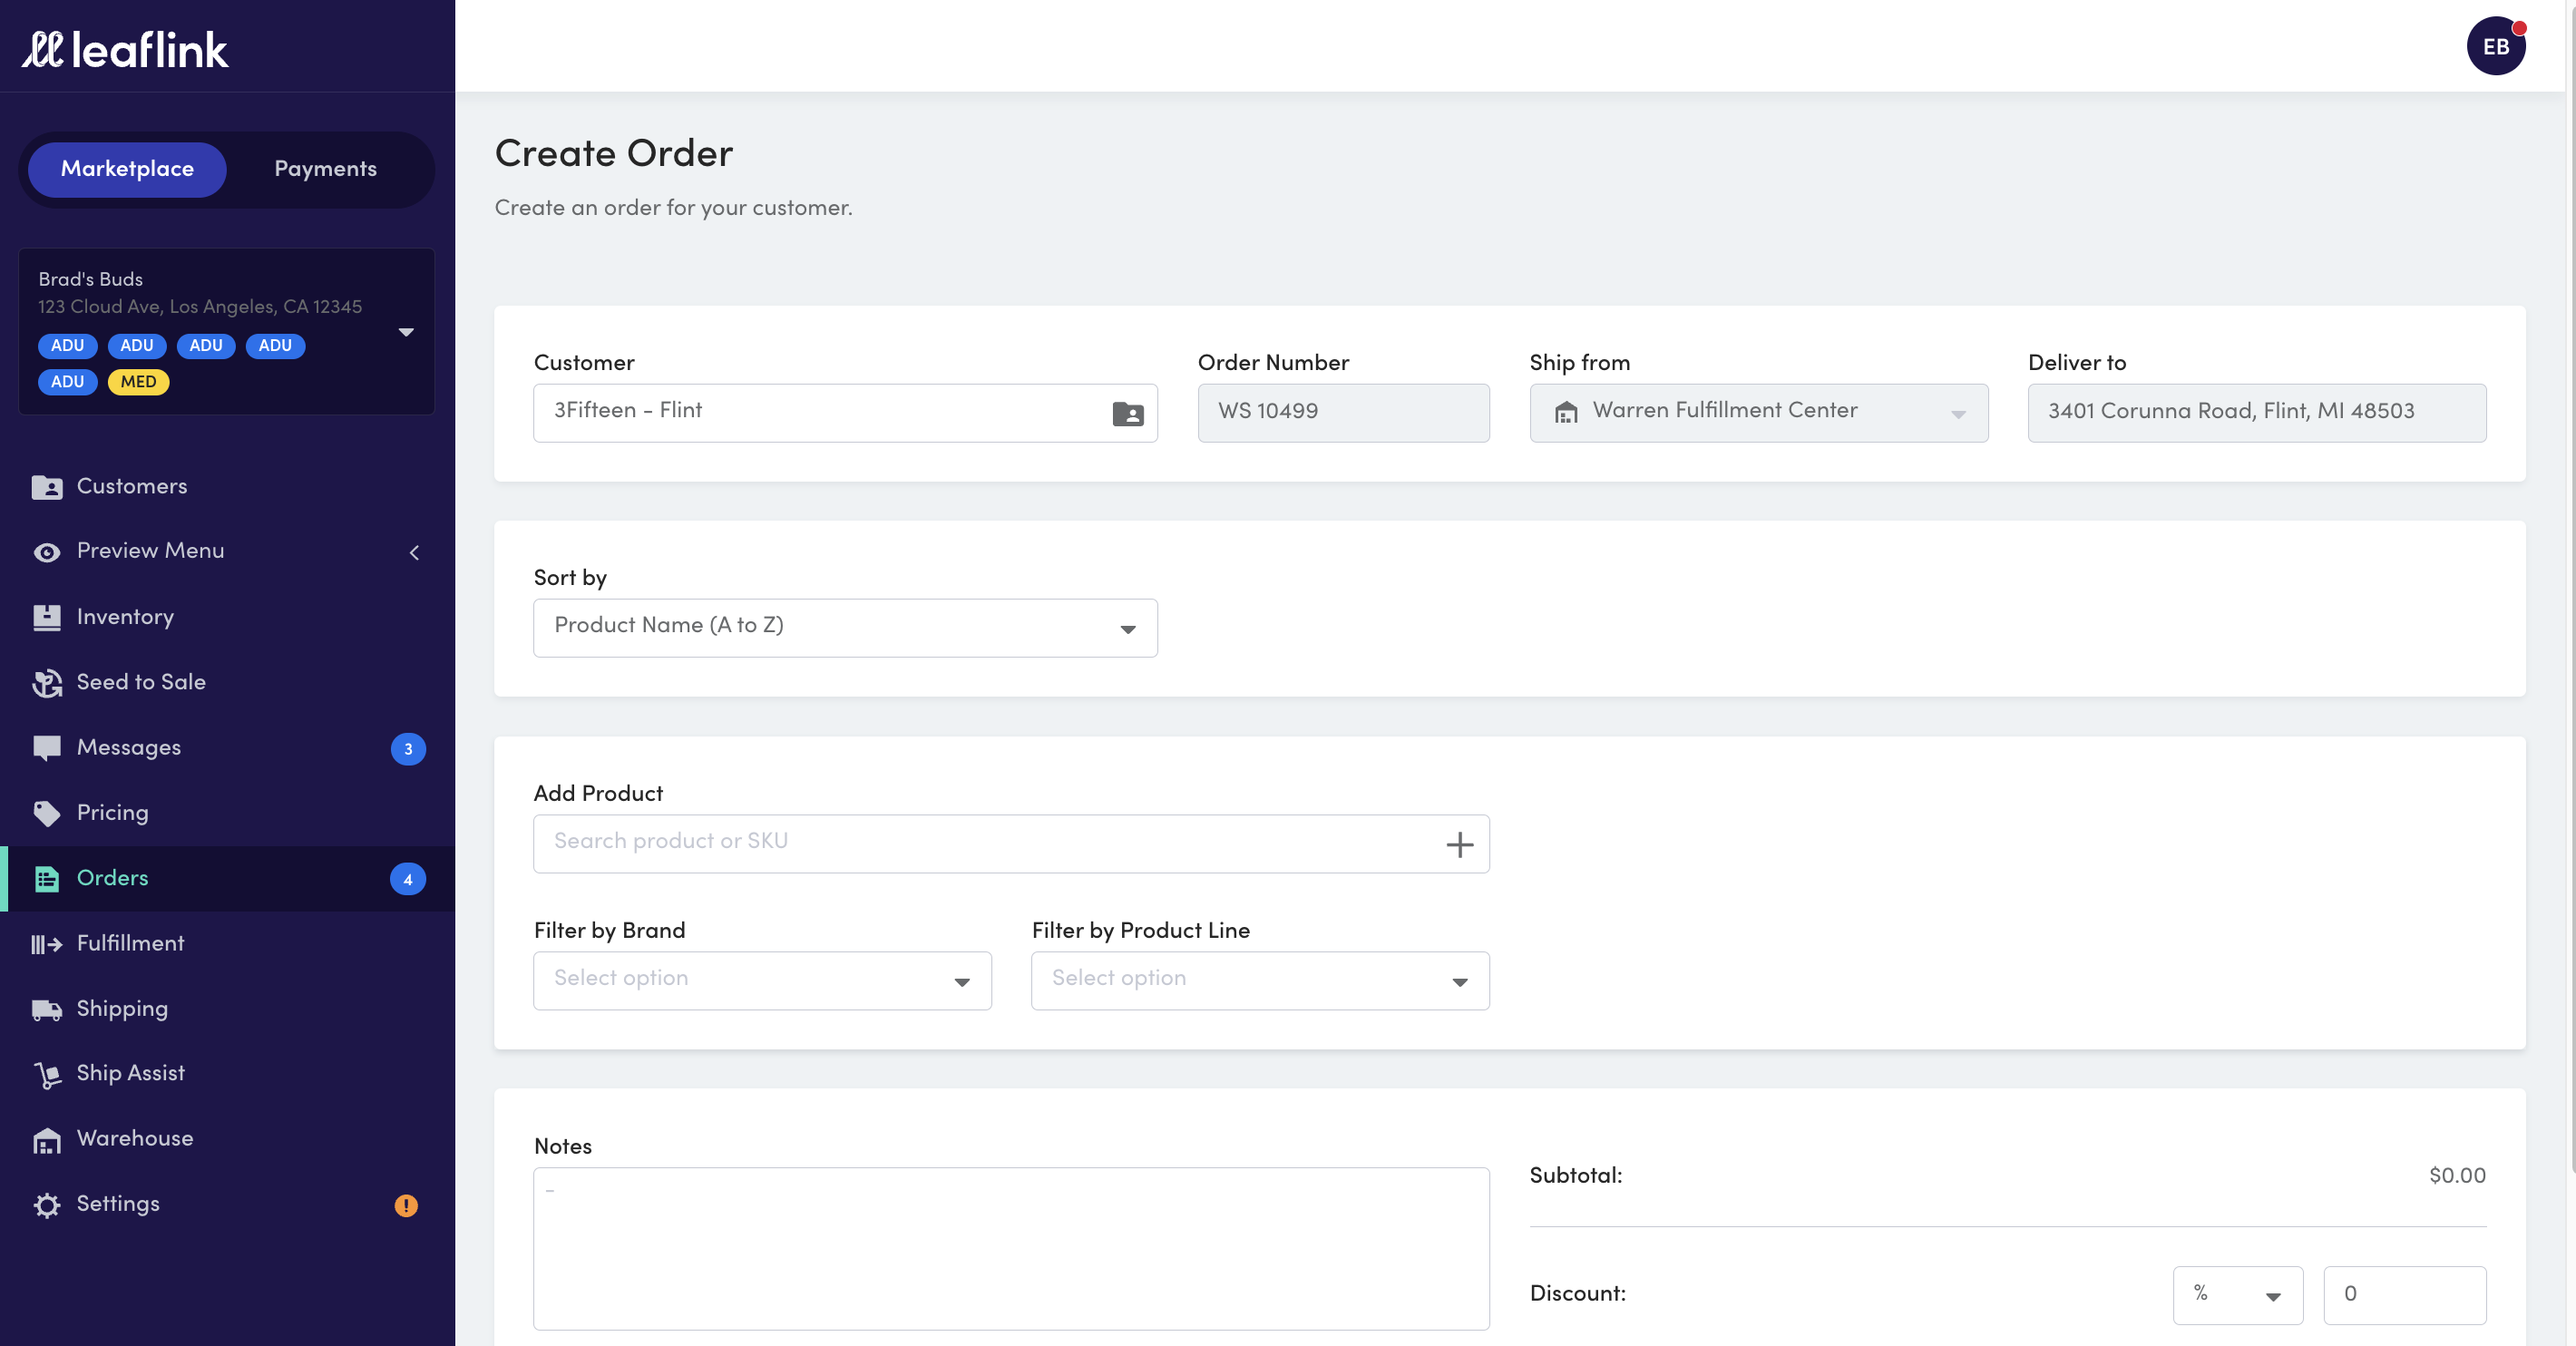
Task: Click the Shipping truck icon
Action: pos(47,1009)
